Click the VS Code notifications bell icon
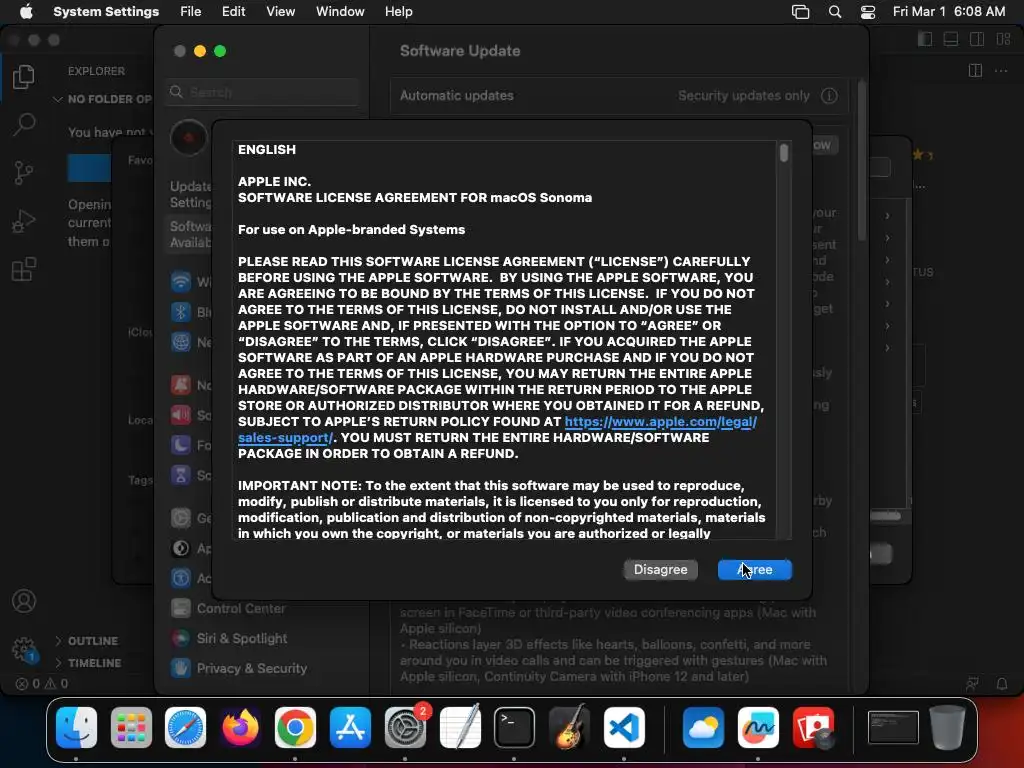This screenshot has width=1024, height=768. point(1002,684)
